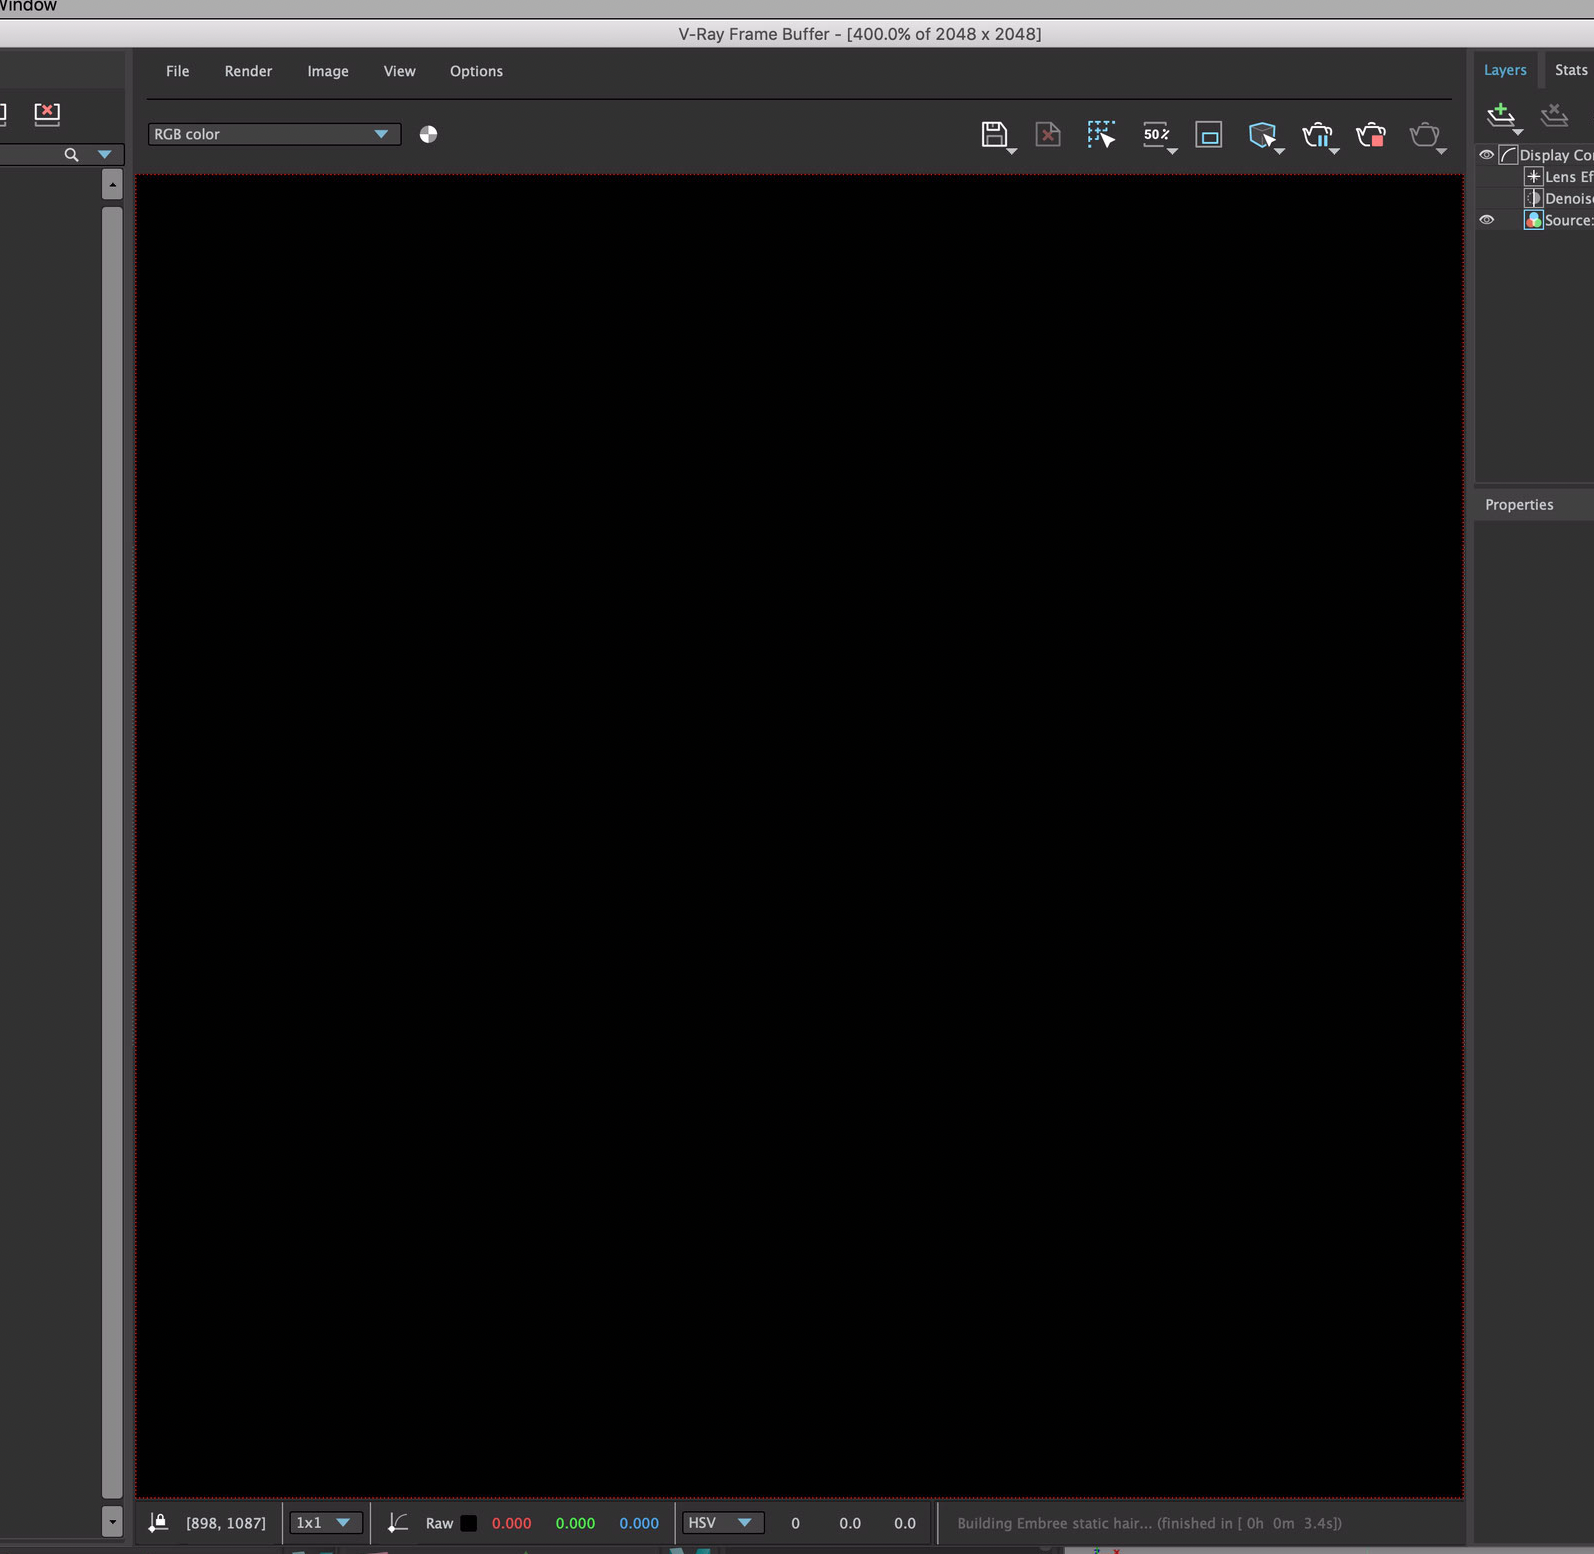The height and width of the screenshot is (1554, 1594).
Task: Click the Clear image icon
Action: click(x=1047, y=134)
